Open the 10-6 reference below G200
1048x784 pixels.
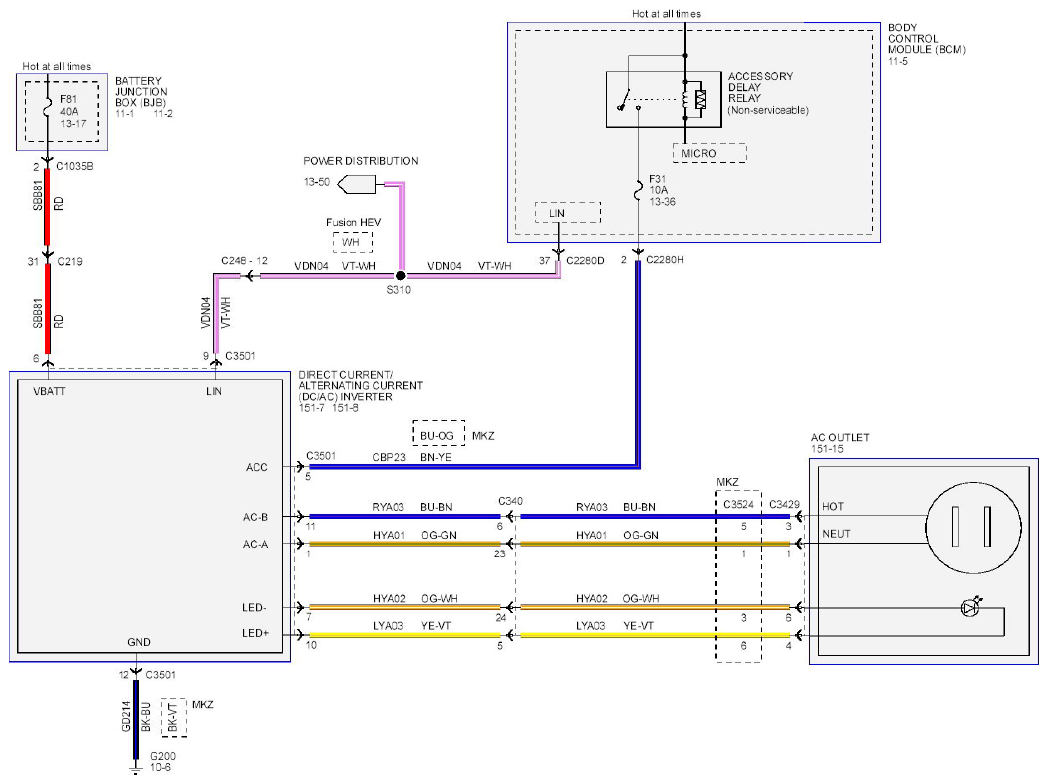(x=160, y=767)
